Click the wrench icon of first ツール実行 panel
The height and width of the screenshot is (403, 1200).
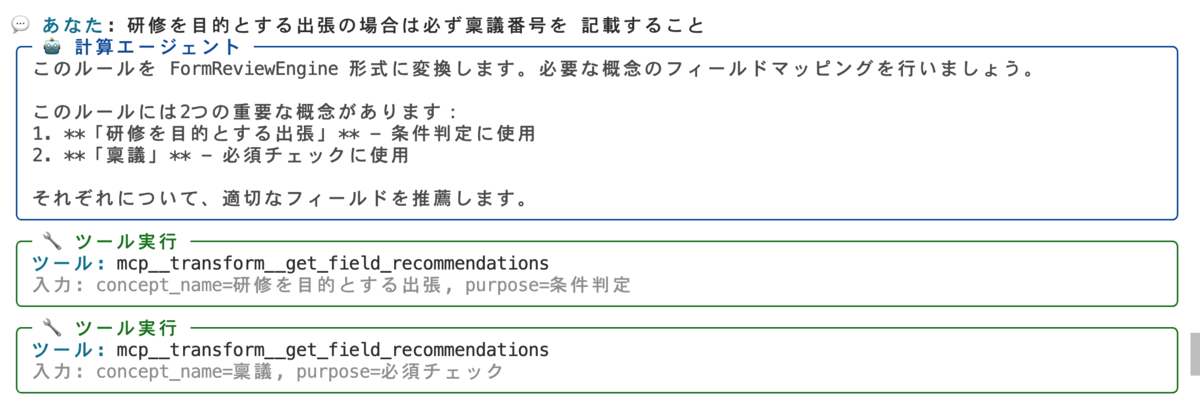click(x=53, y=242)
